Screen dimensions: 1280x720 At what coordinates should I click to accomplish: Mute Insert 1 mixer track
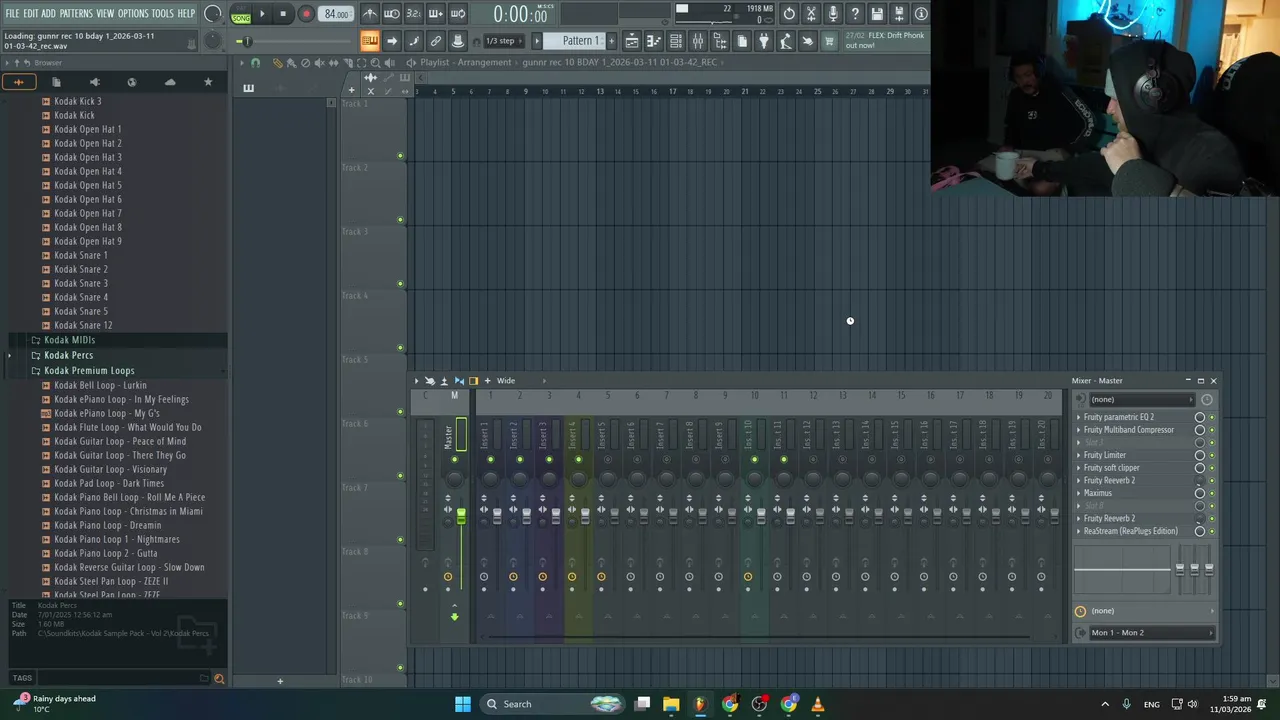click(x=490, y=460)
